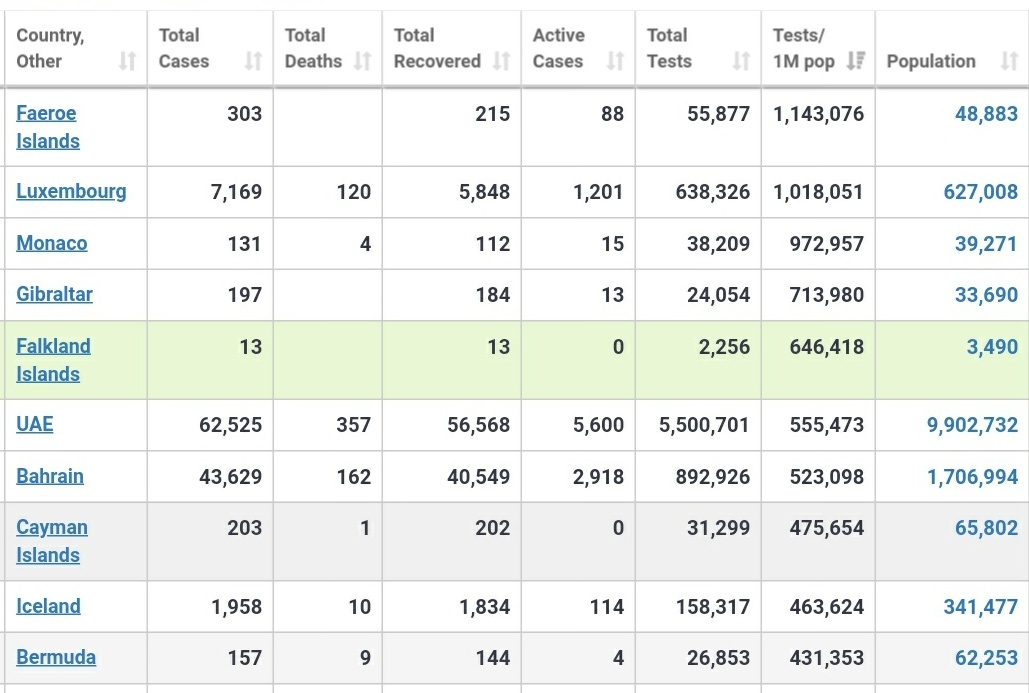Image resolution: width=1029 pixels, height=693 pixels.
Task: Select the Total Cases header text
Action: pos(184,48)
